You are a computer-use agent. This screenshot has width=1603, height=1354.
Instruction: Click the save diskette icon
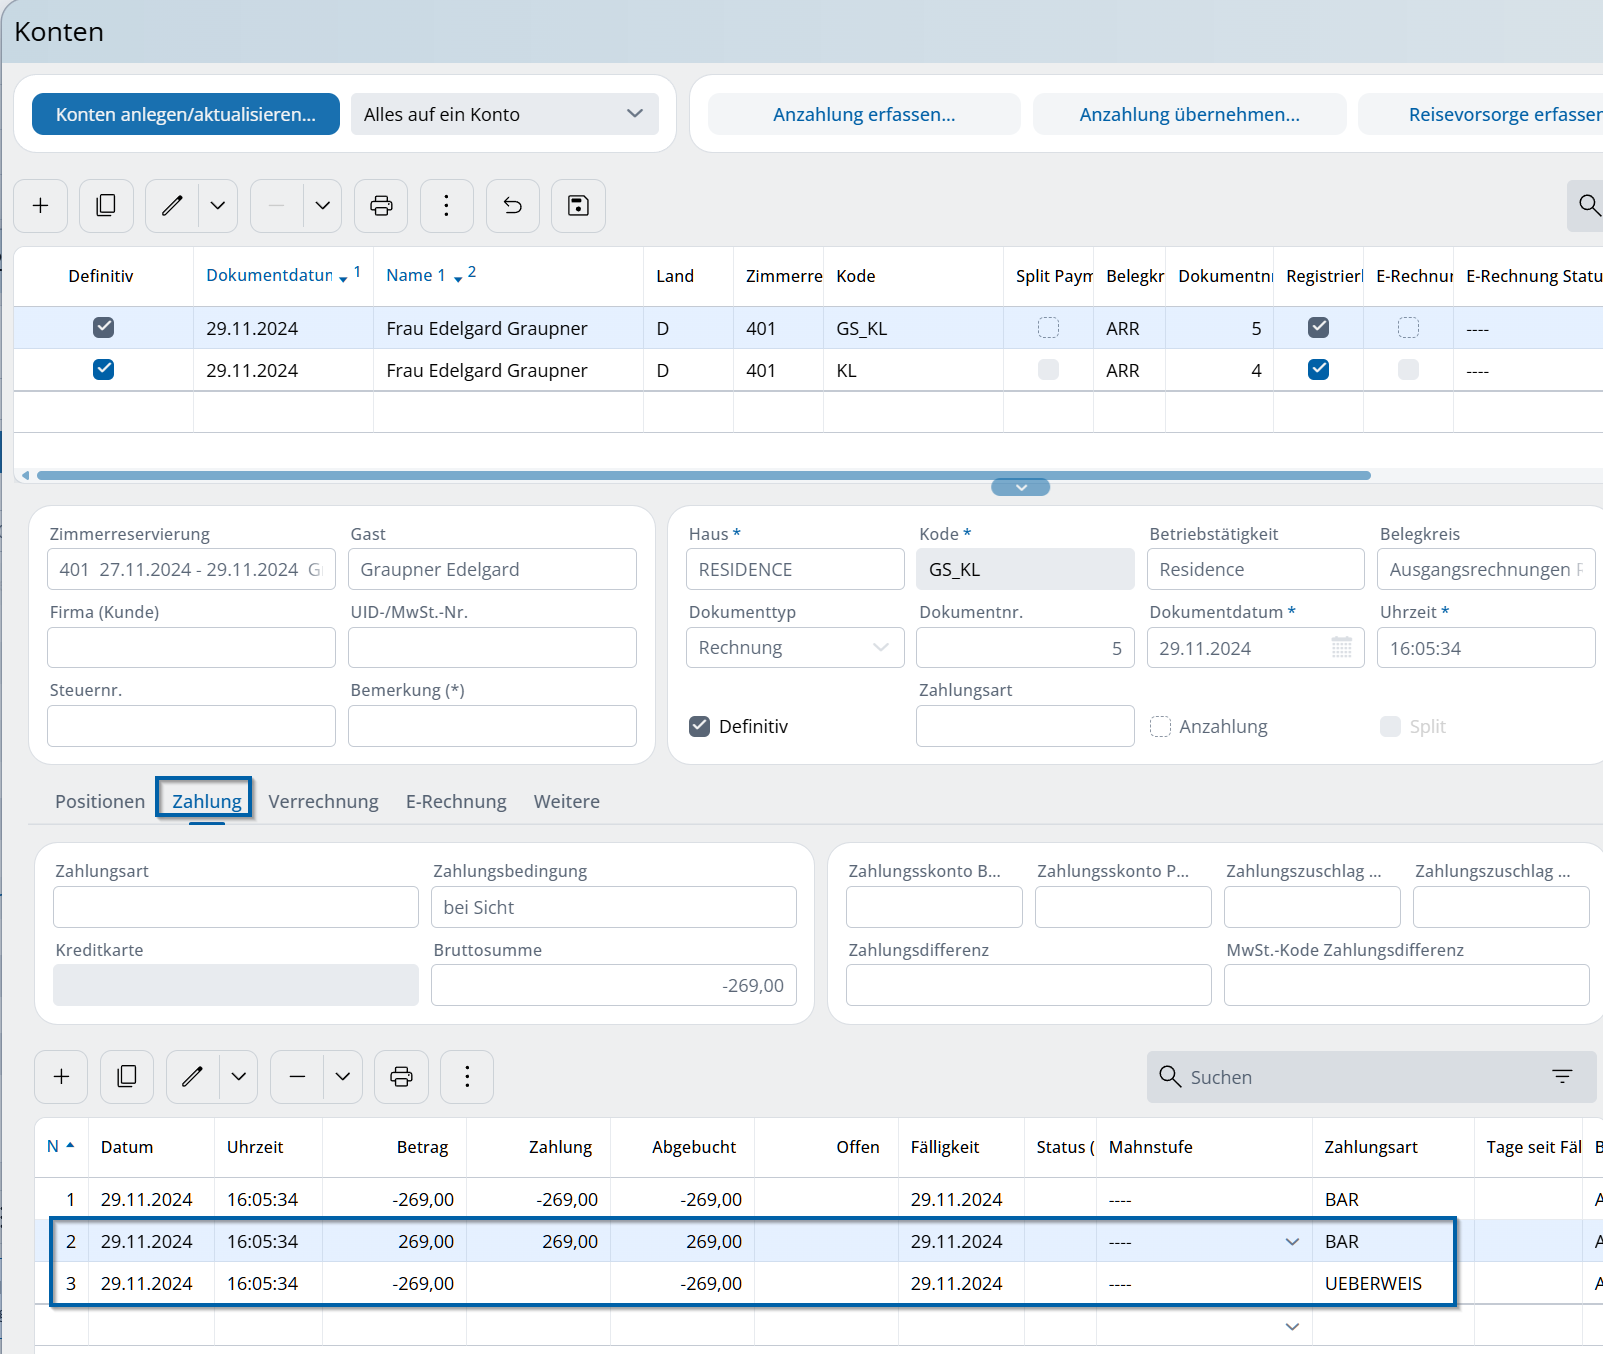[578, 206]
